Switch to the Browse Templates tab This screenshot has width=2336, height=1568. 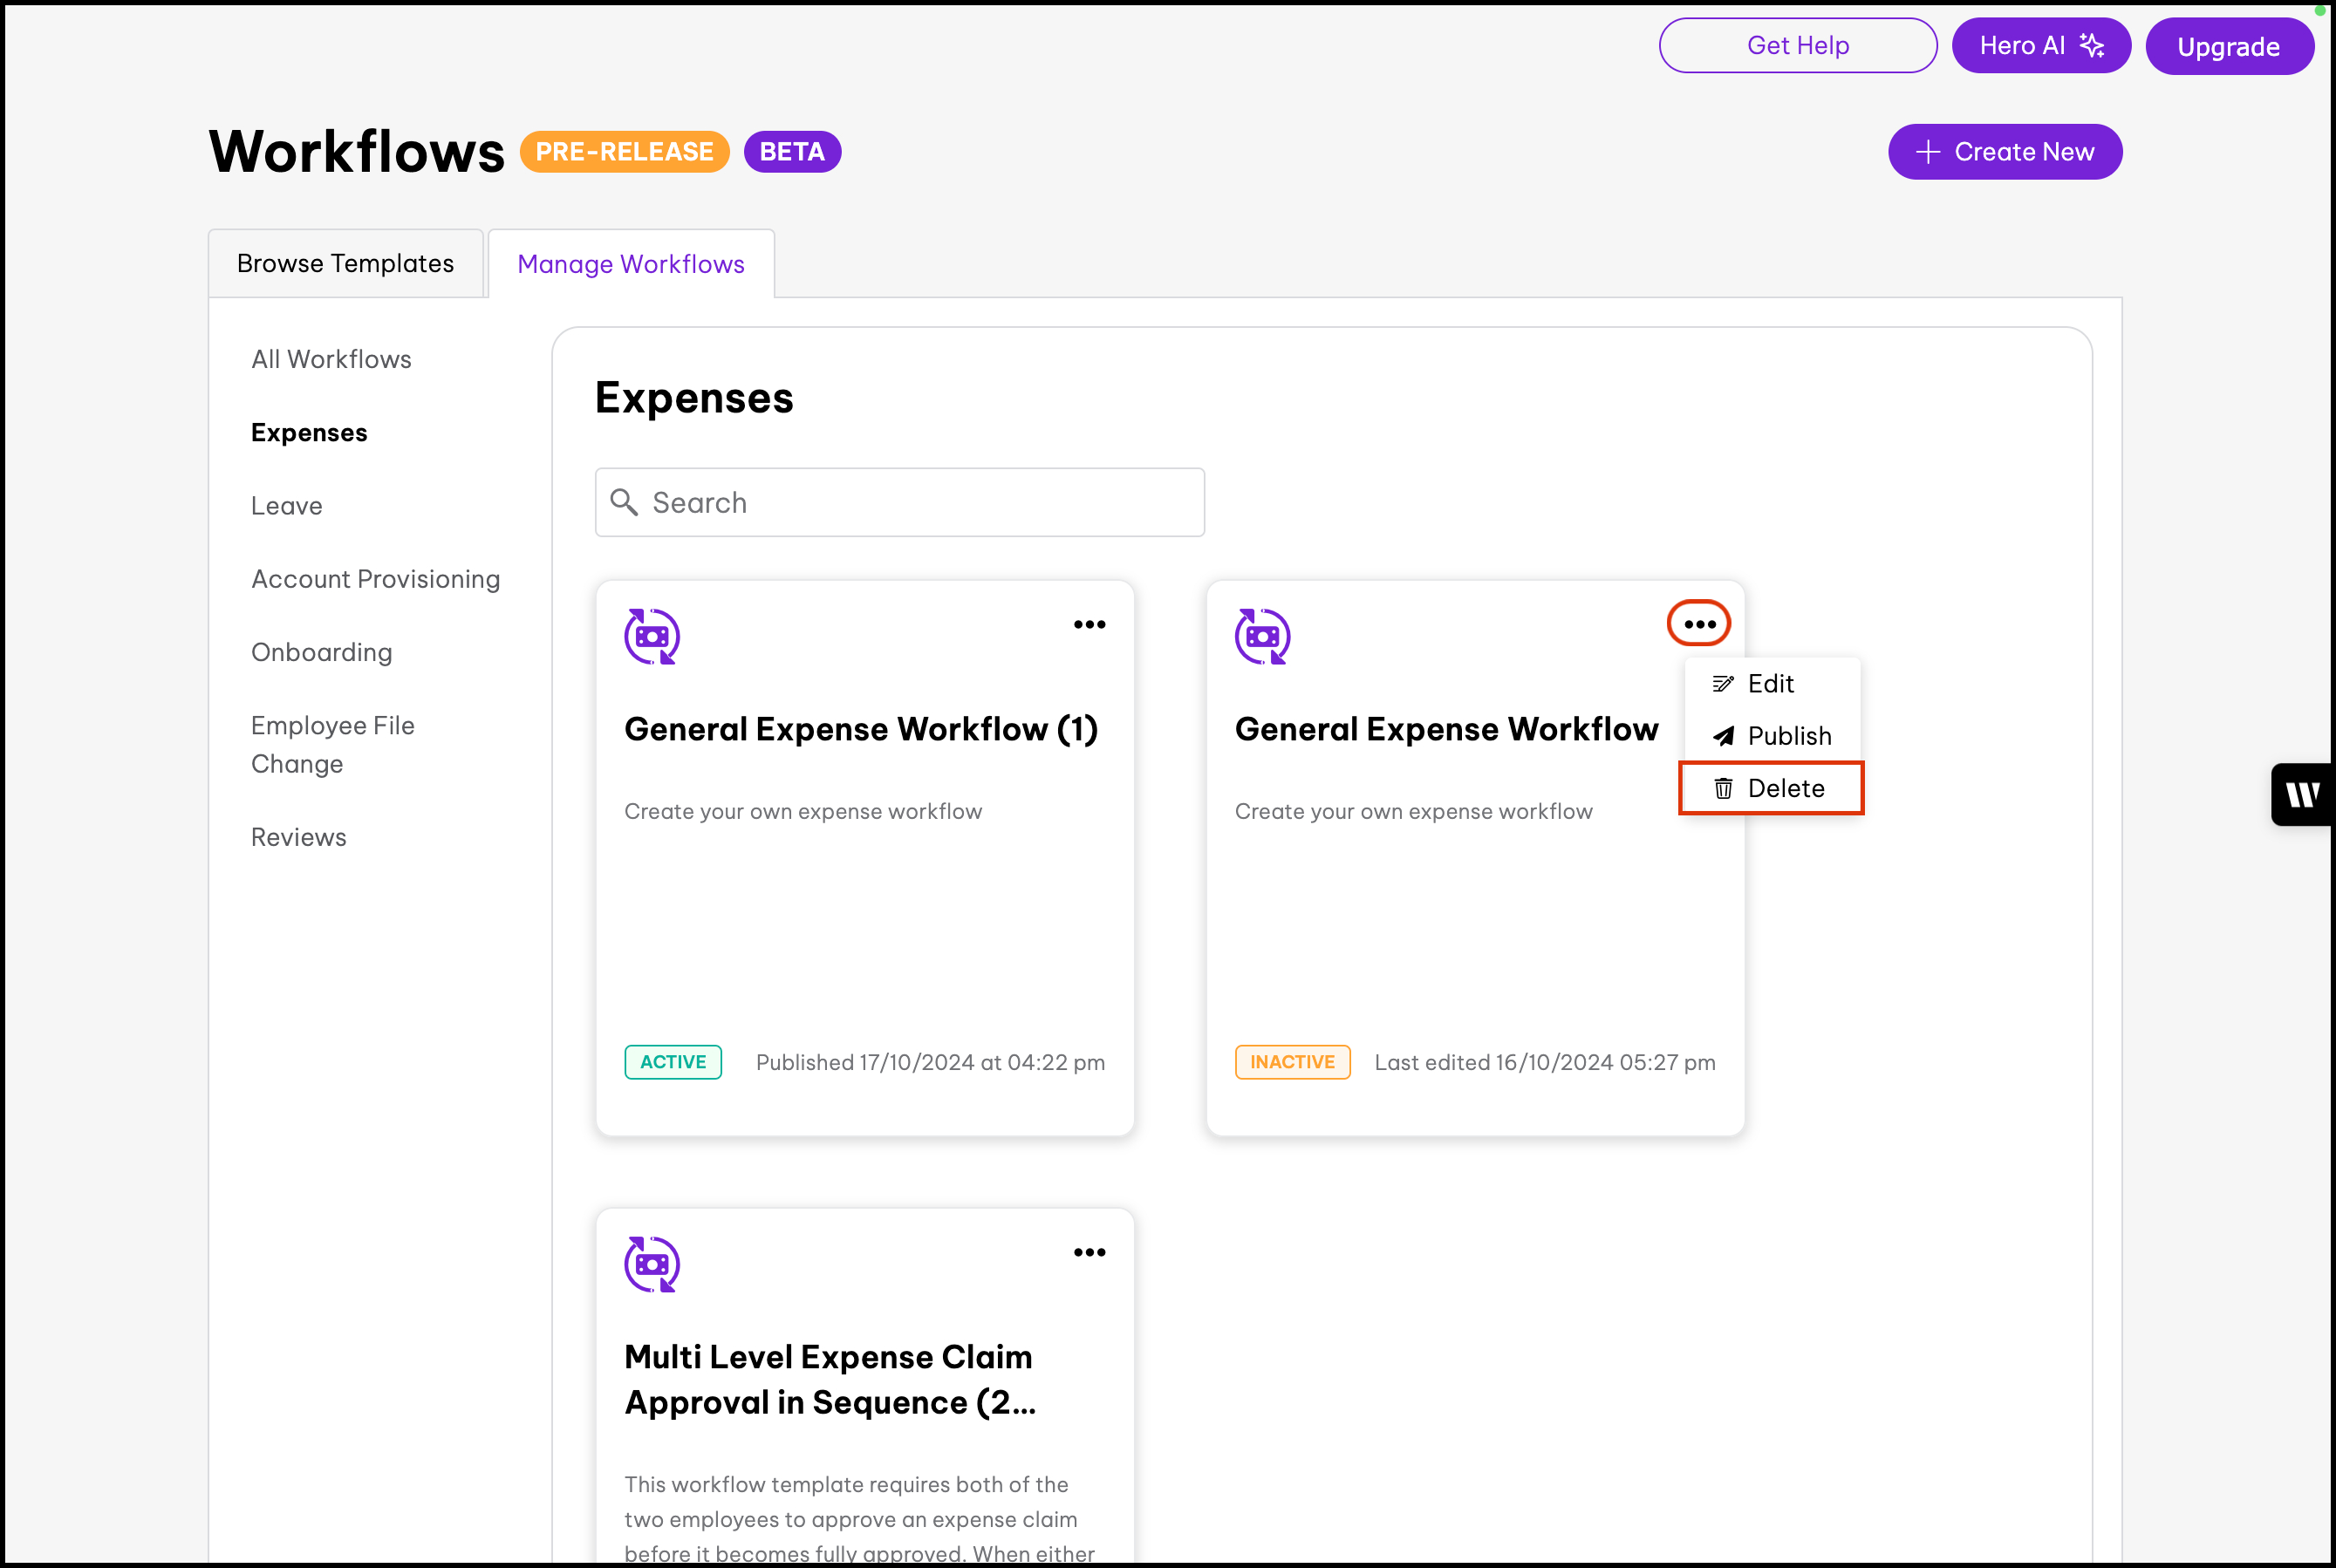[x=345, y=264]
